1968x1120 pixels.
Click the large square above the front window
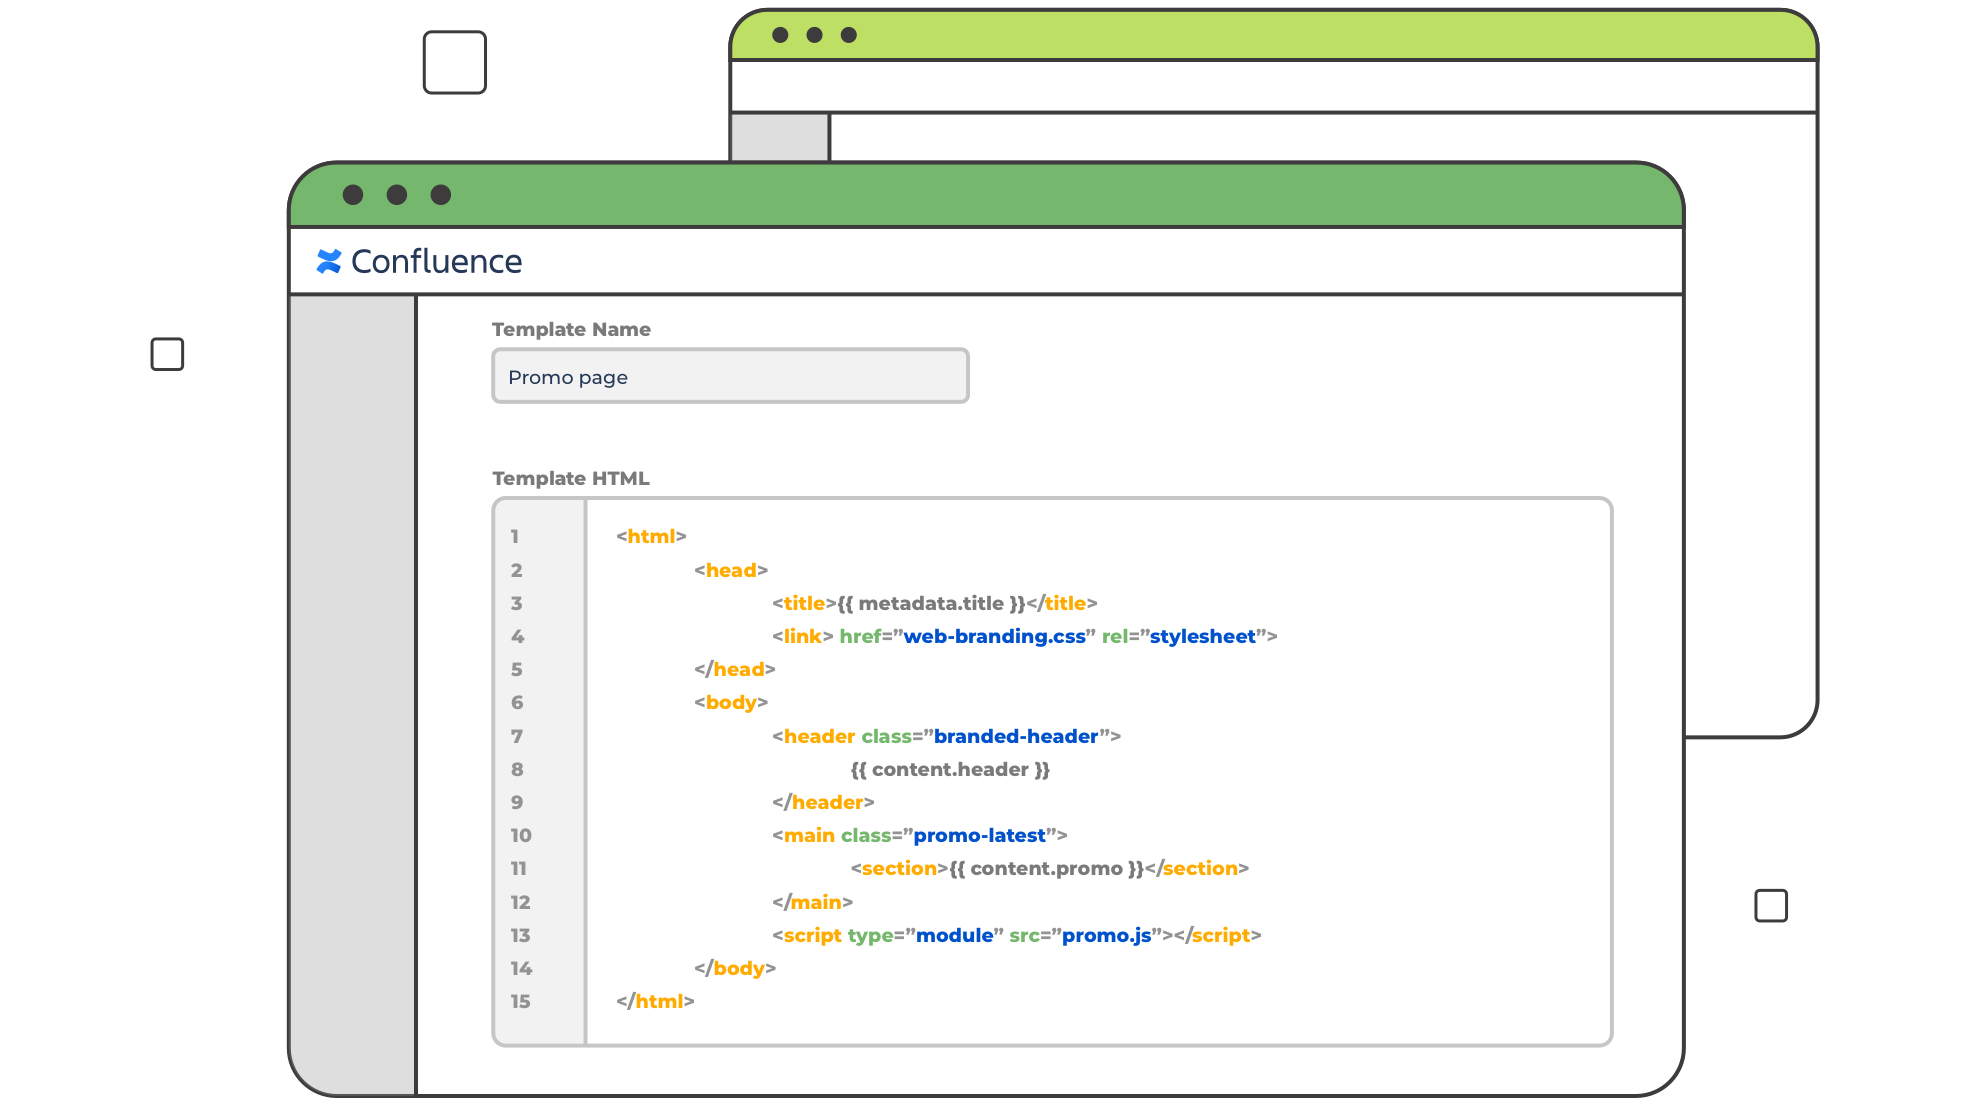click(455, 62)
